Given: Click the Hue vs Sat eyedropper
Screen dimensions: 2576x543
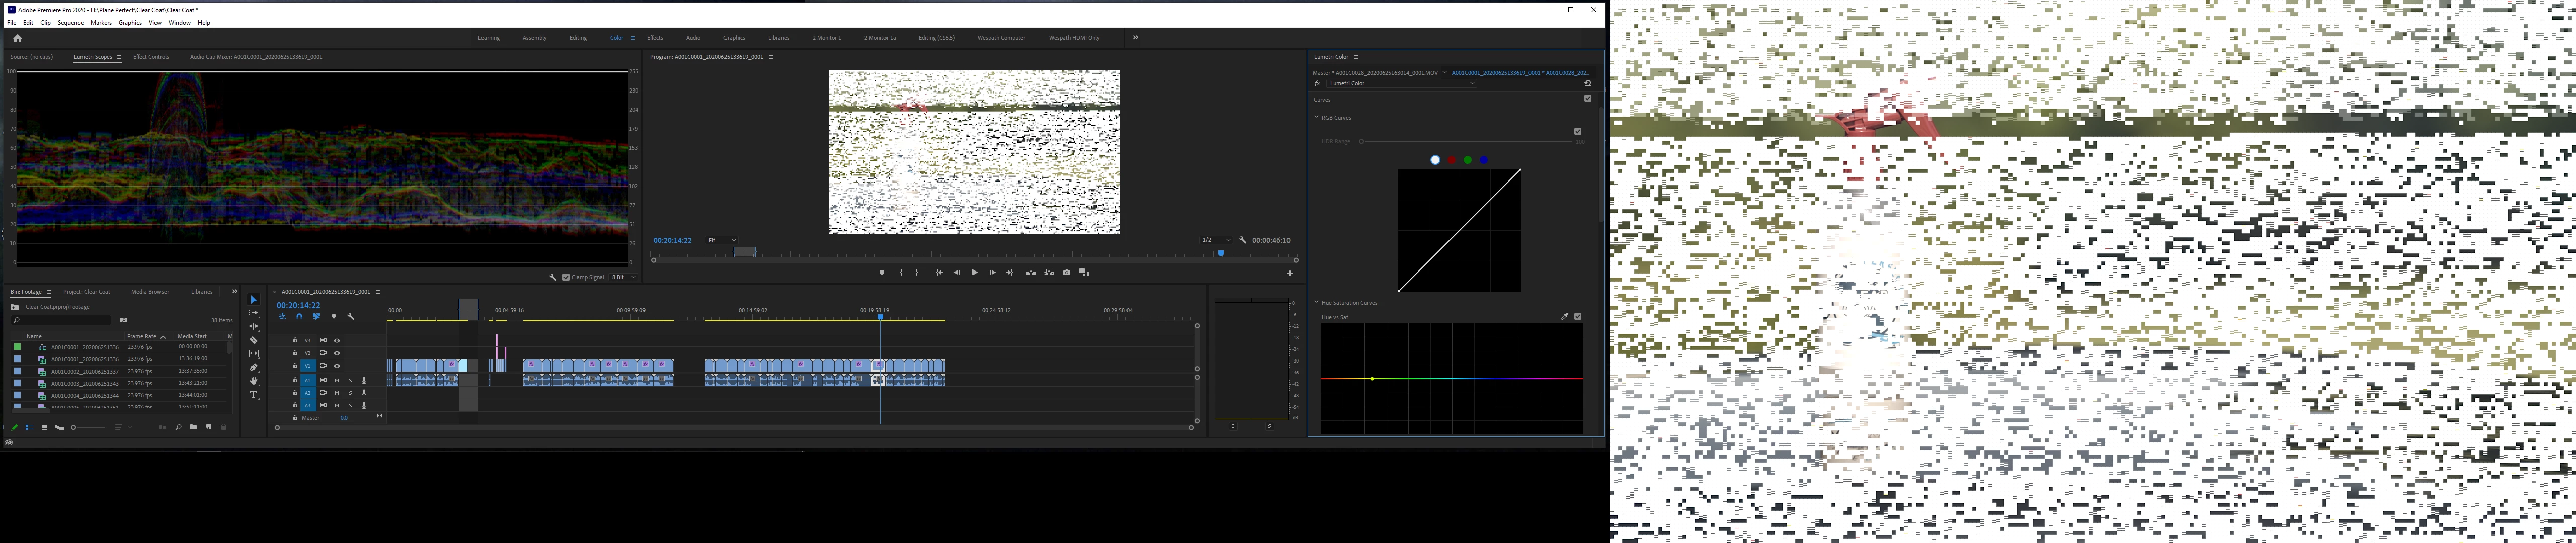Looking at the screenshot, I should (x=1564, y=316).
